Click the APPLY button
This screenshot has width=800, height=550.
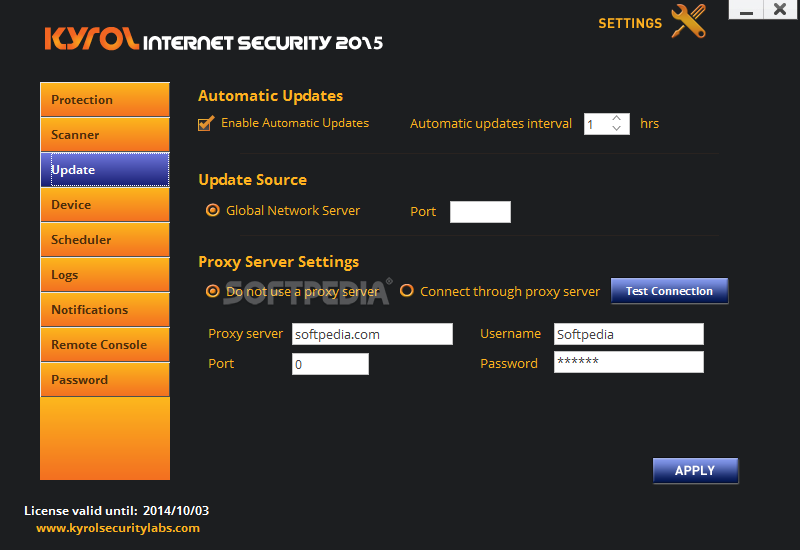click(x=695, y=470)
